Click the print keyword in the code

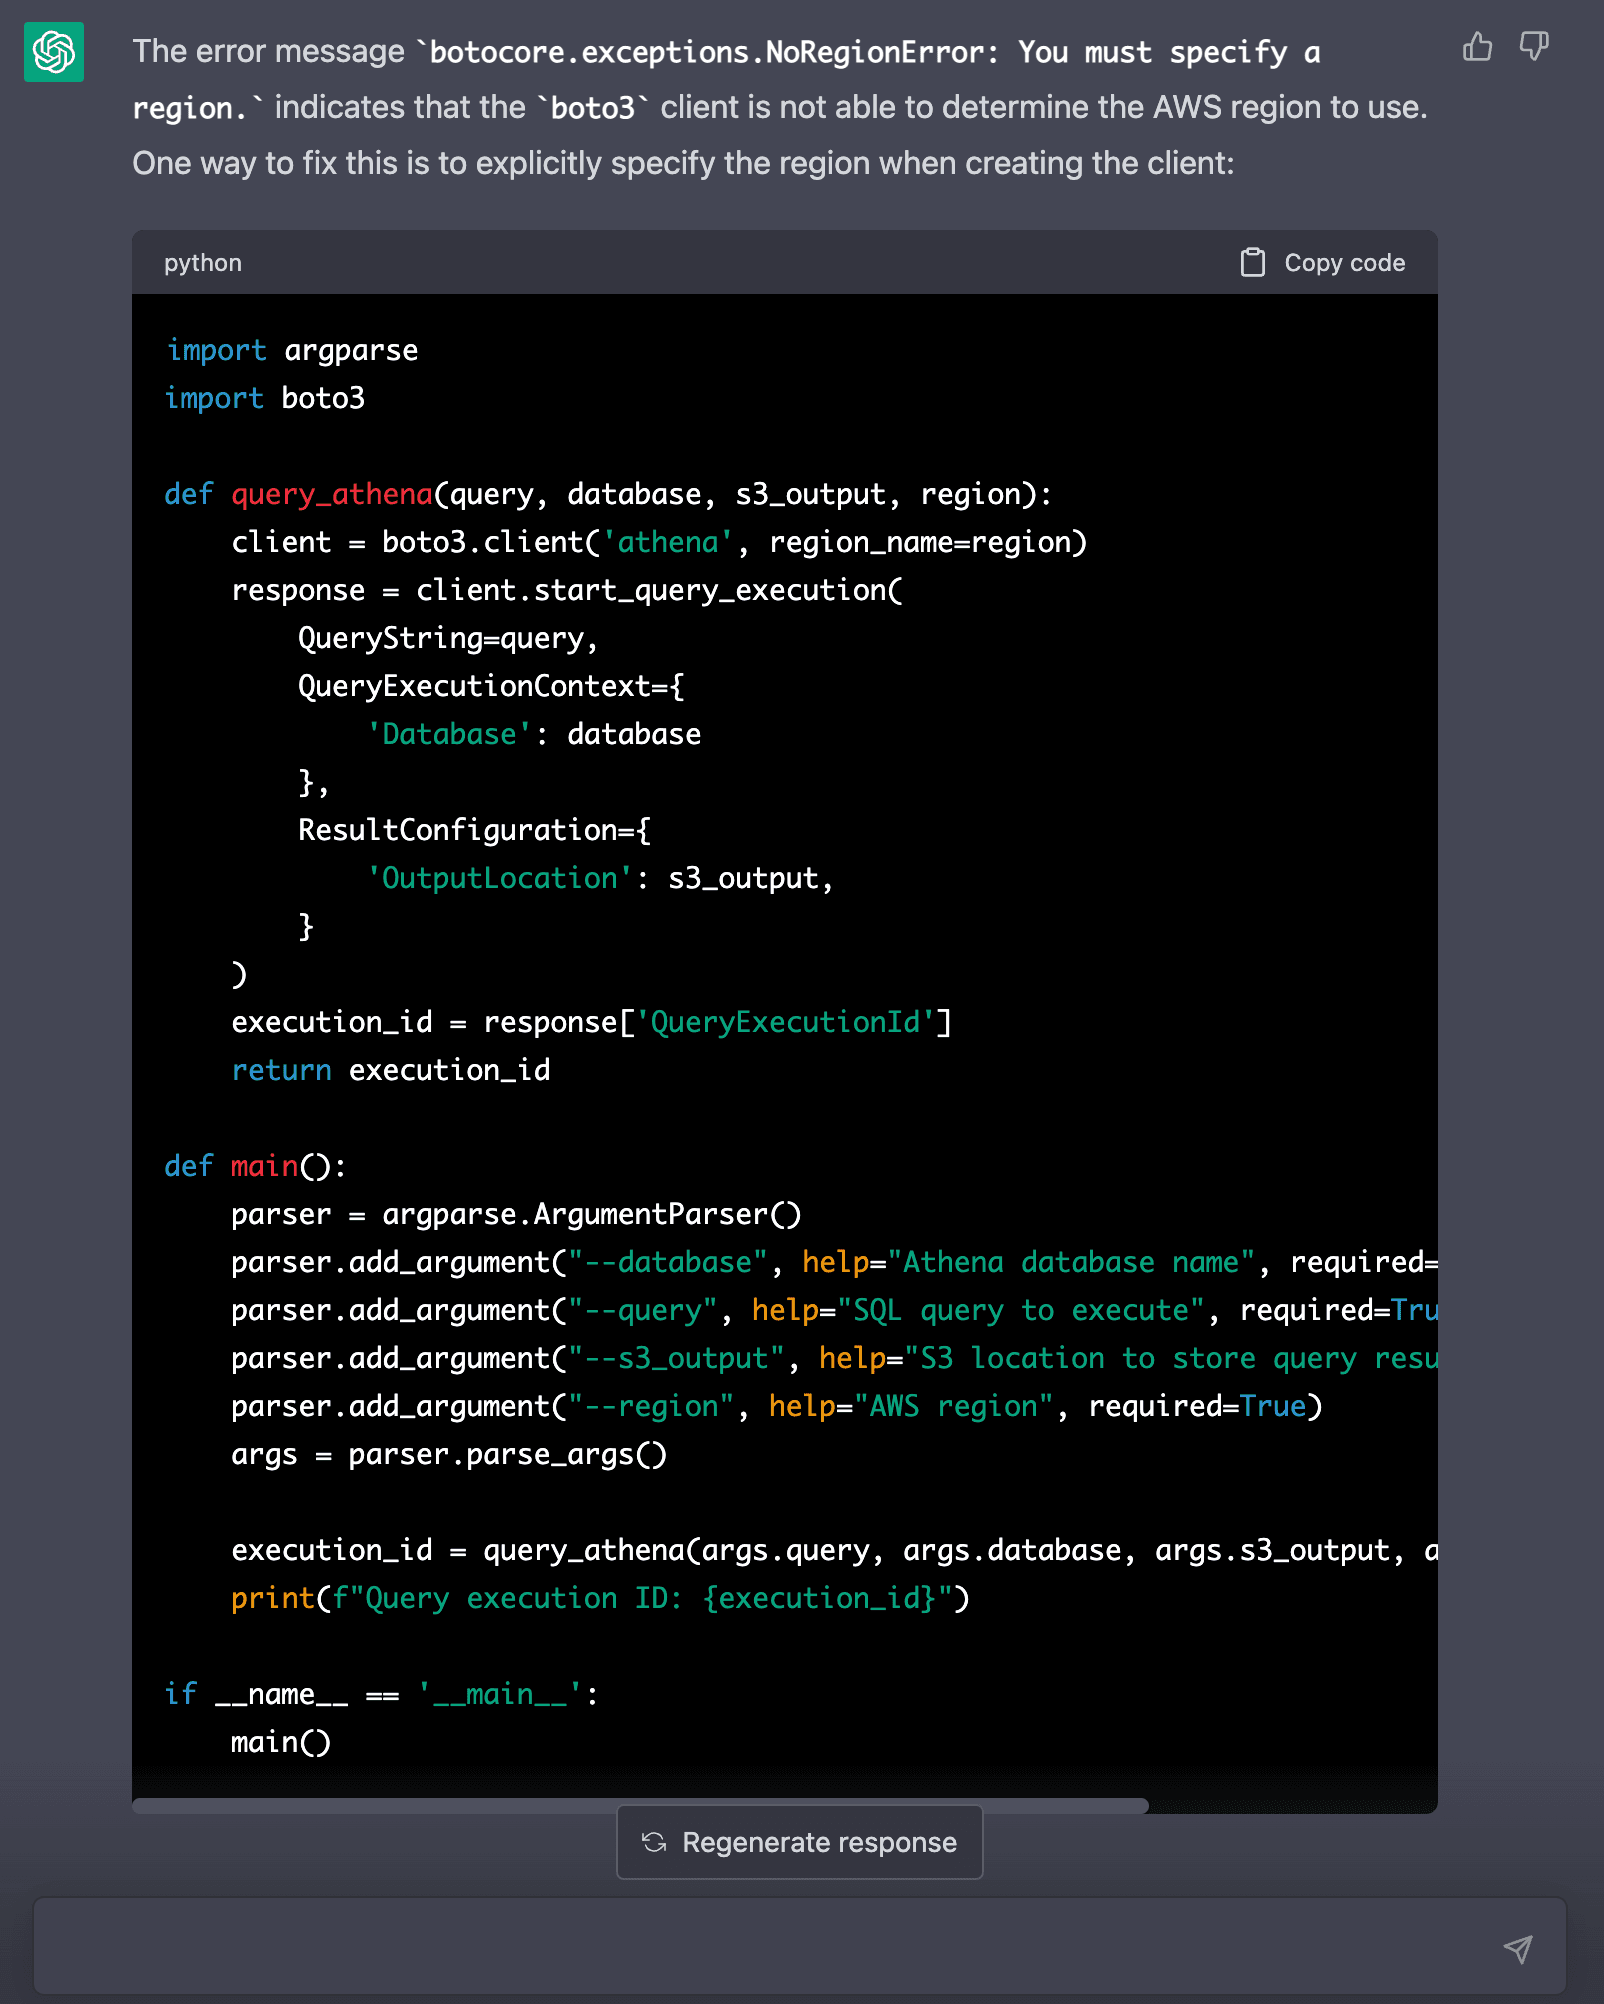coord(272,1598)
